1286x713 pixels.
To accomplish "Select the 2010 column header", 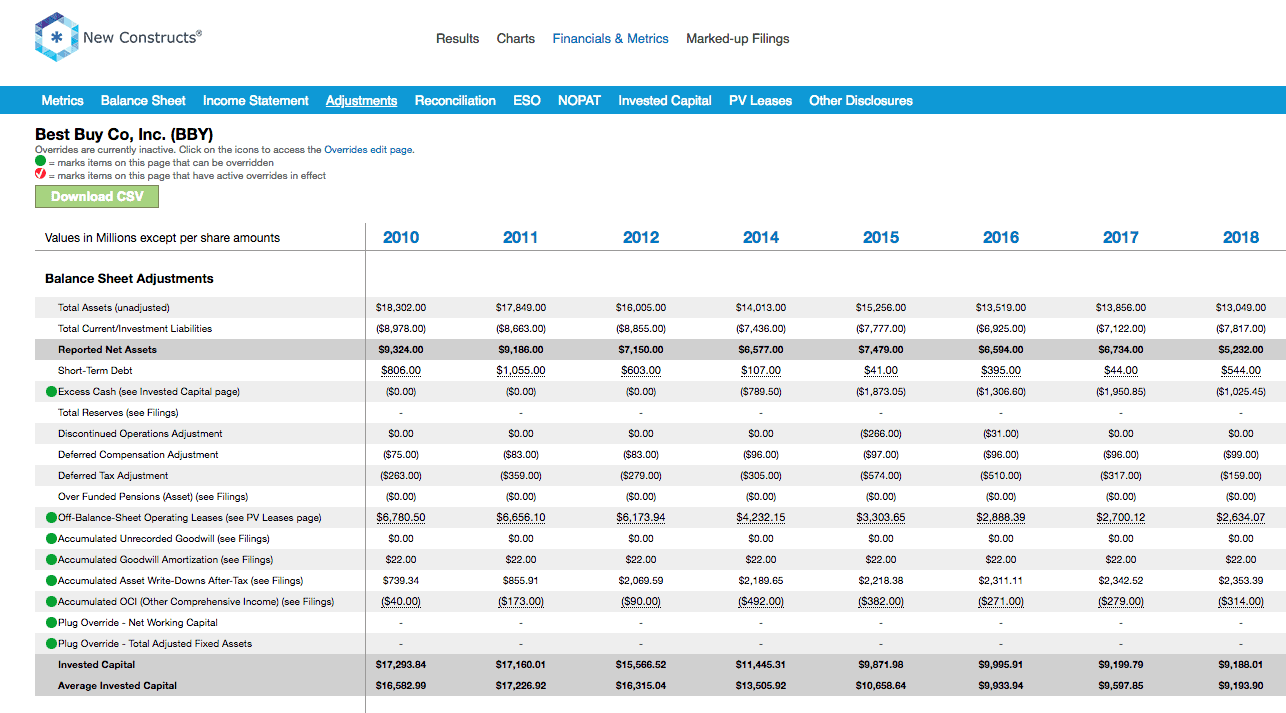I will coord(401,238).
